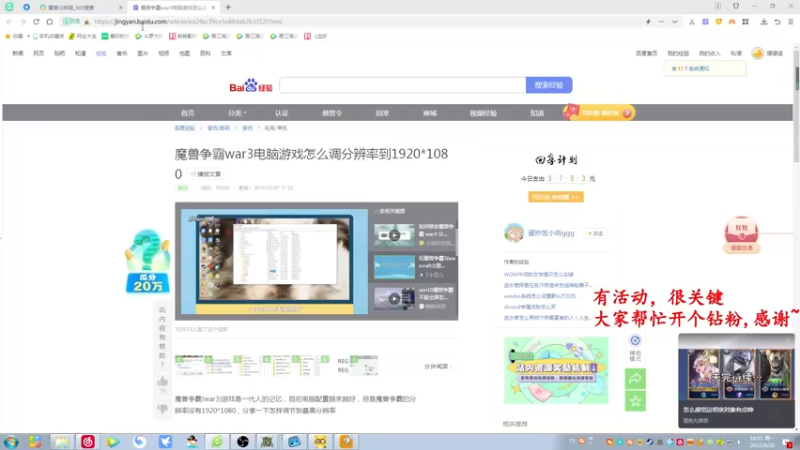Click the 红包 red envelope task icon
Screen dimensions: 800x450
pos(742,235)
